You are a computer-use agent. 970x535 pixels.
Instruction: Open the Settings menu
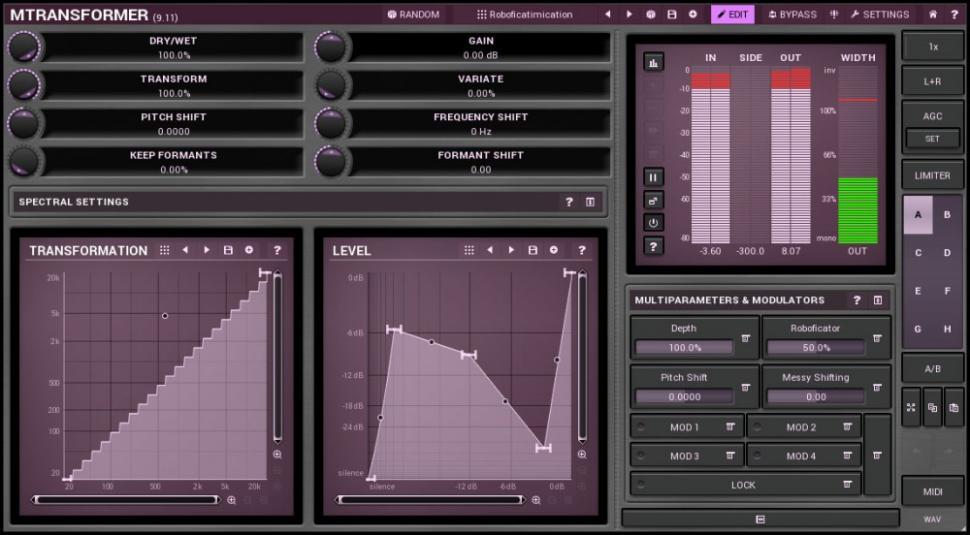880,14
